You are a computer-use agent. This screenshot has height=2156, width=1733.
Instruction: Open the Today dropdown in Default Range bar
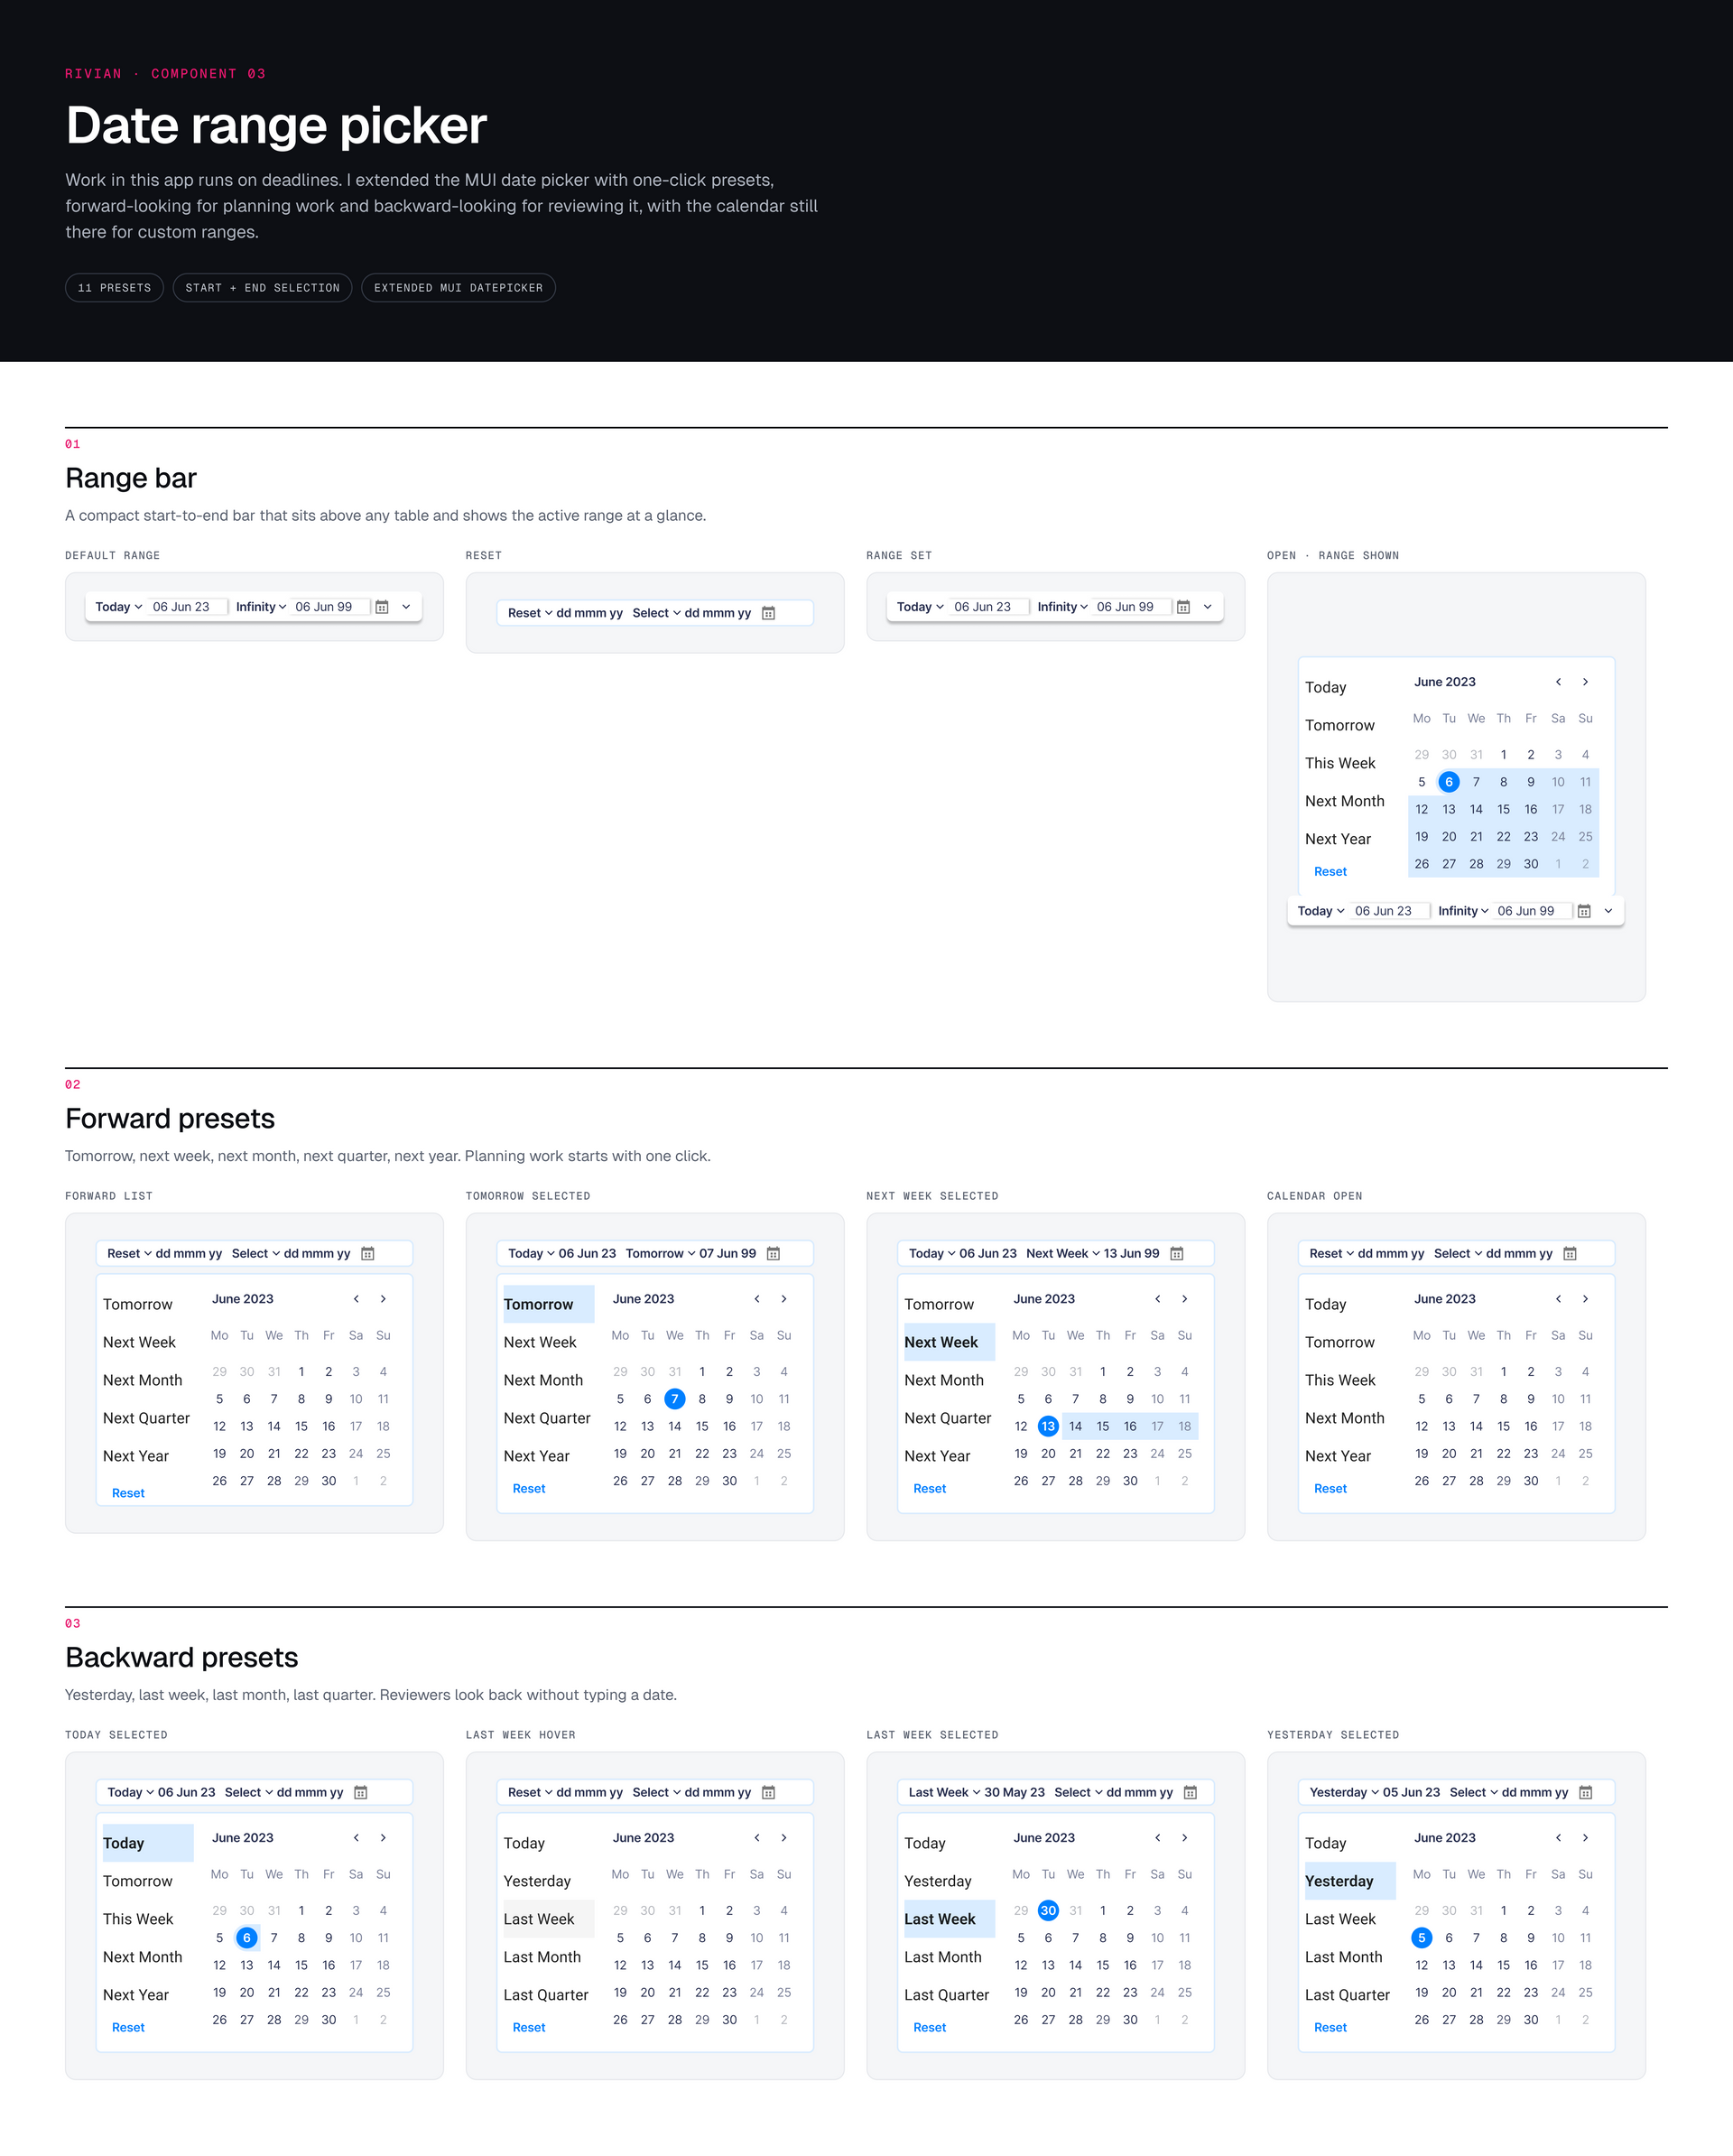pyautogui.click(x=118, y=607)
